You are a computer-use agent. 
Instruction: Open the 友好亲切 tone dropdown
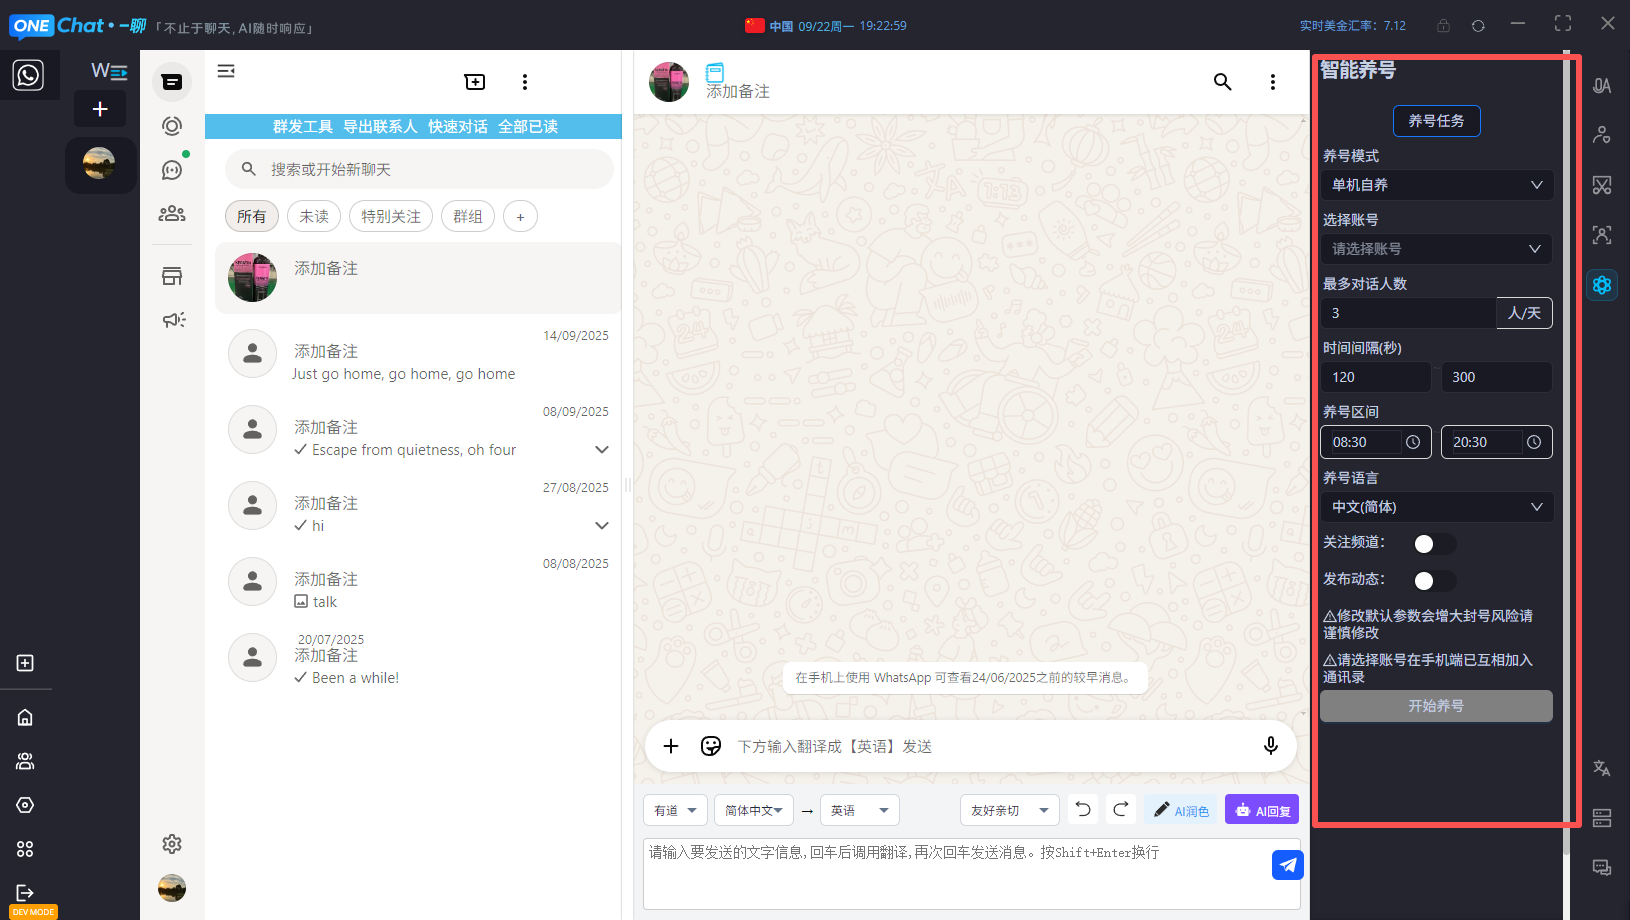1008,810
